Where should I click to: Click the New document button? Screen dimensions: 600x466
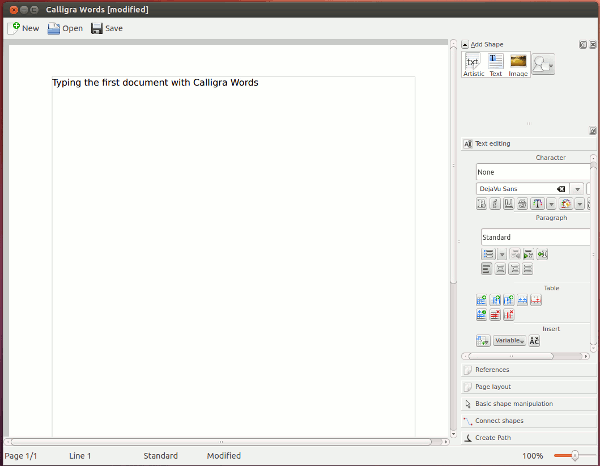[x=24, y=28]
